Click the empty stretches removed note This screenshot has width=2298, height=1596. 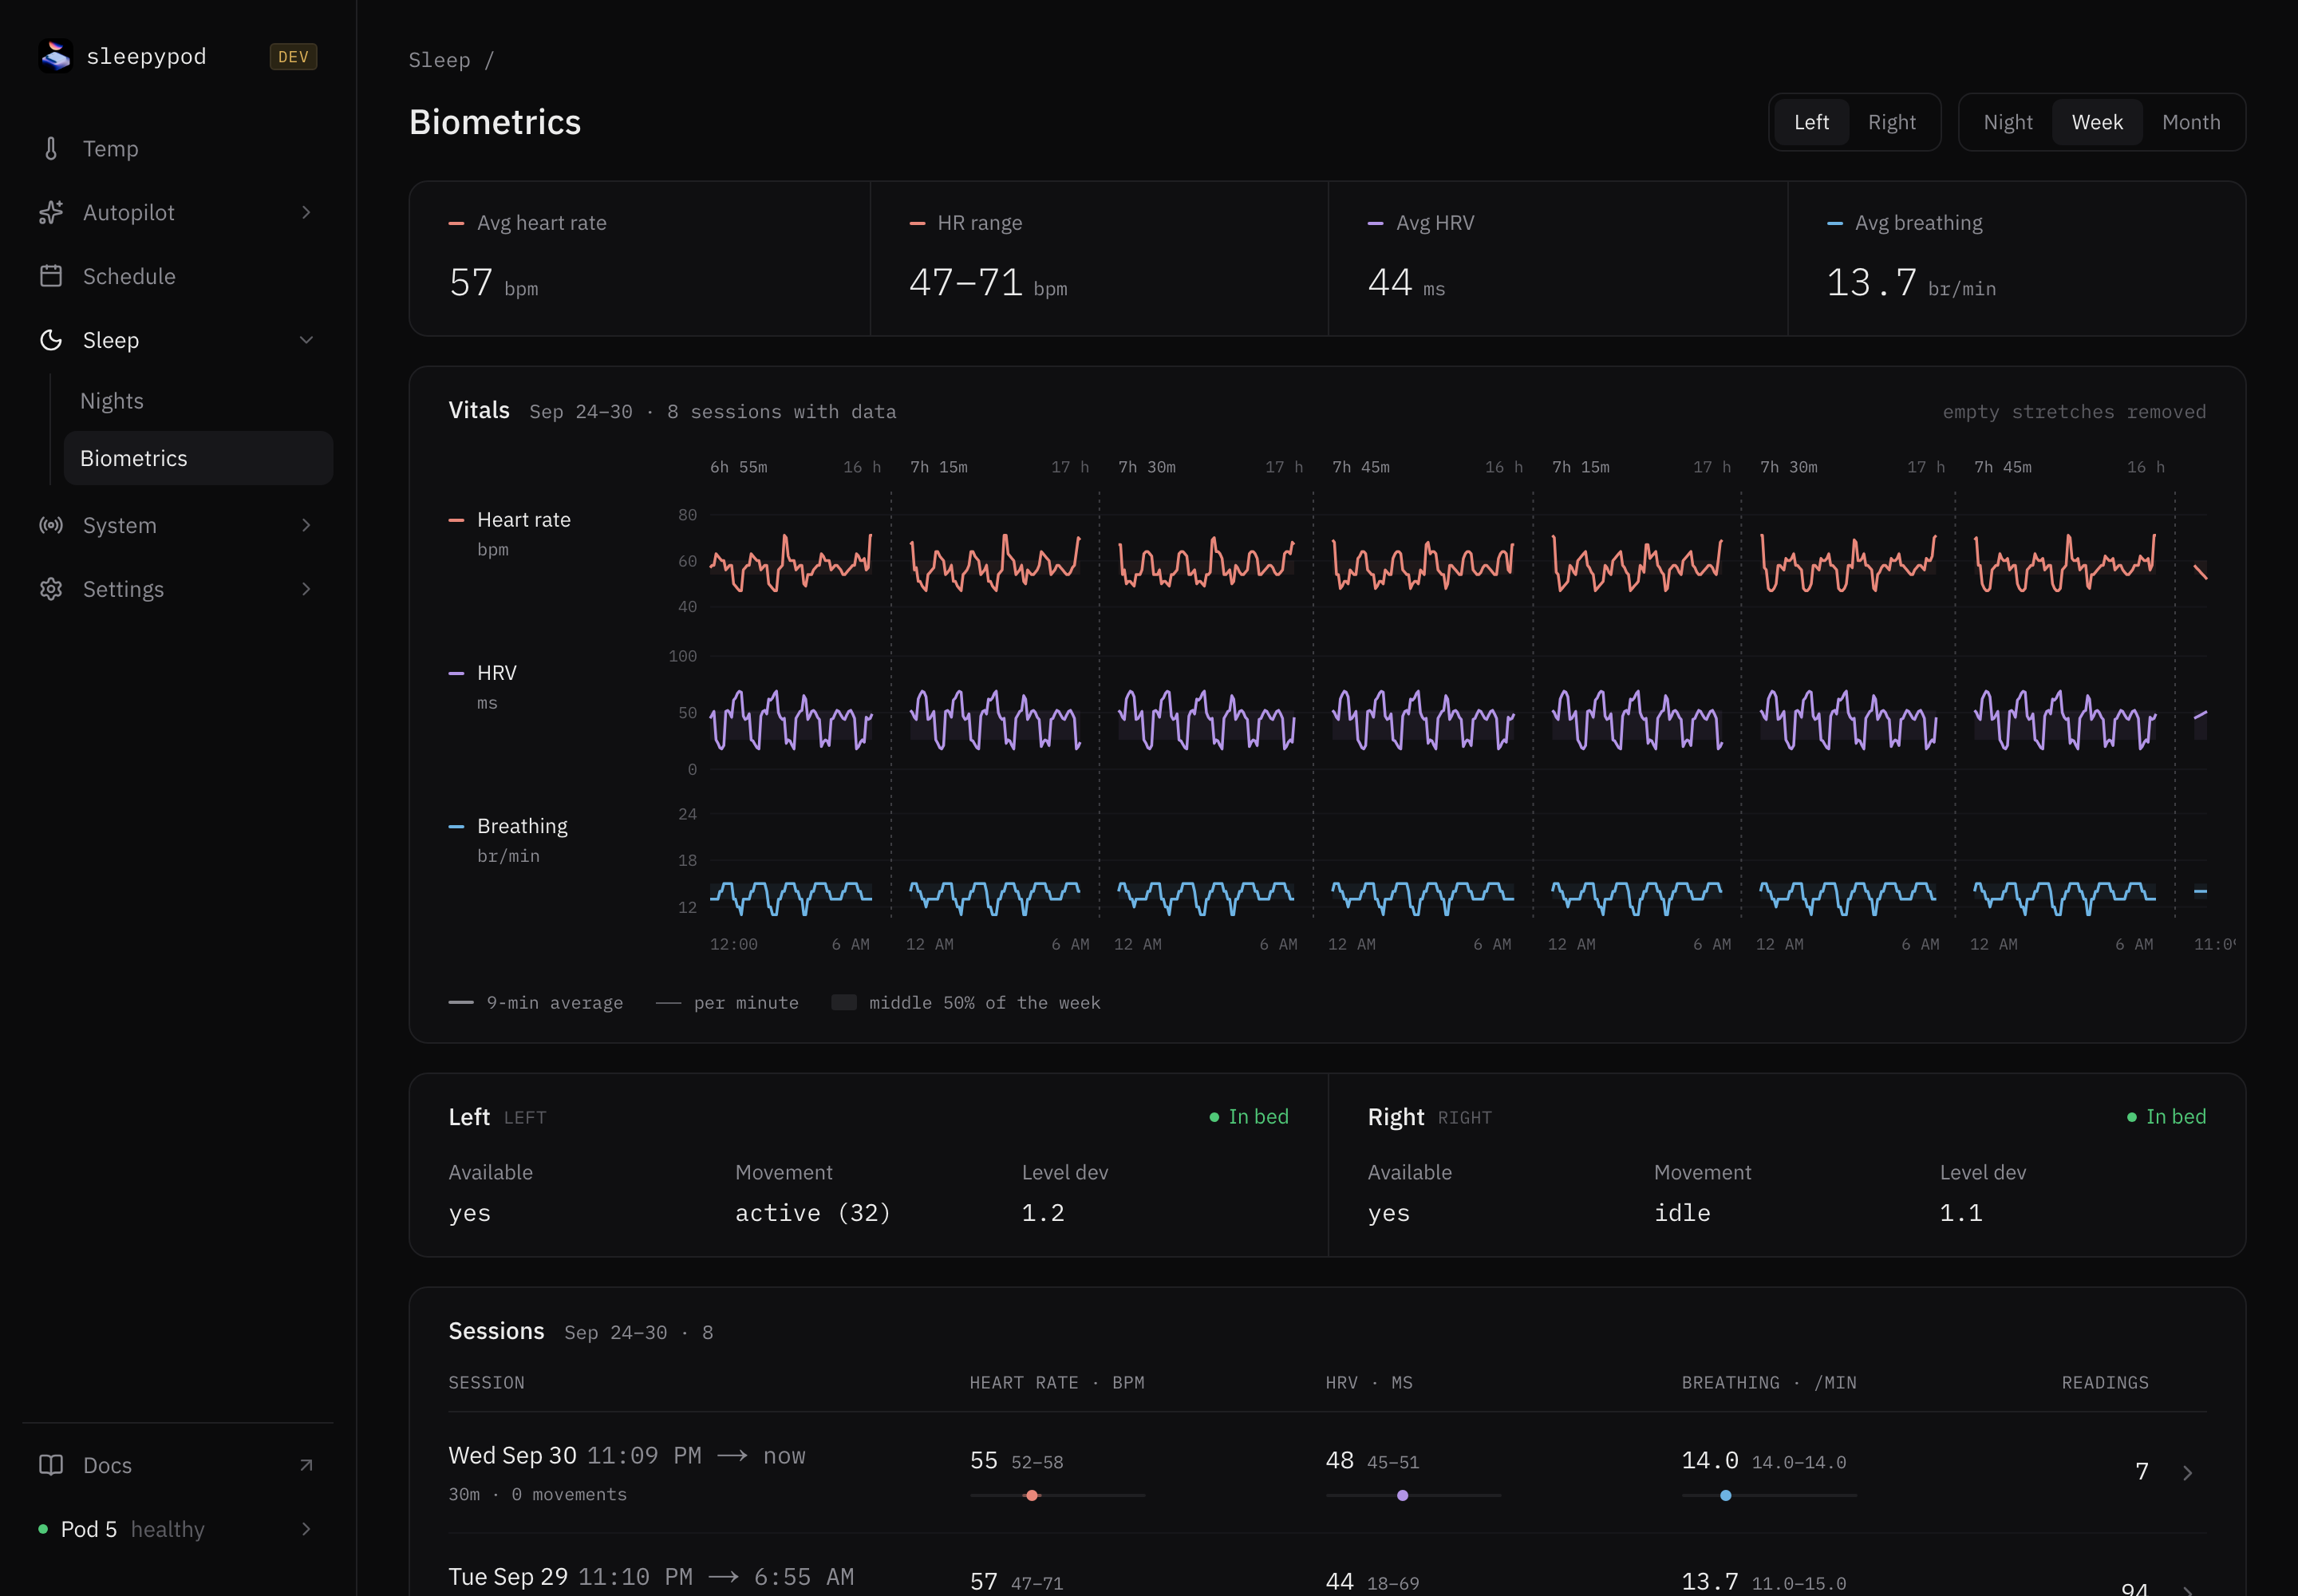[x=2074, y=412]
